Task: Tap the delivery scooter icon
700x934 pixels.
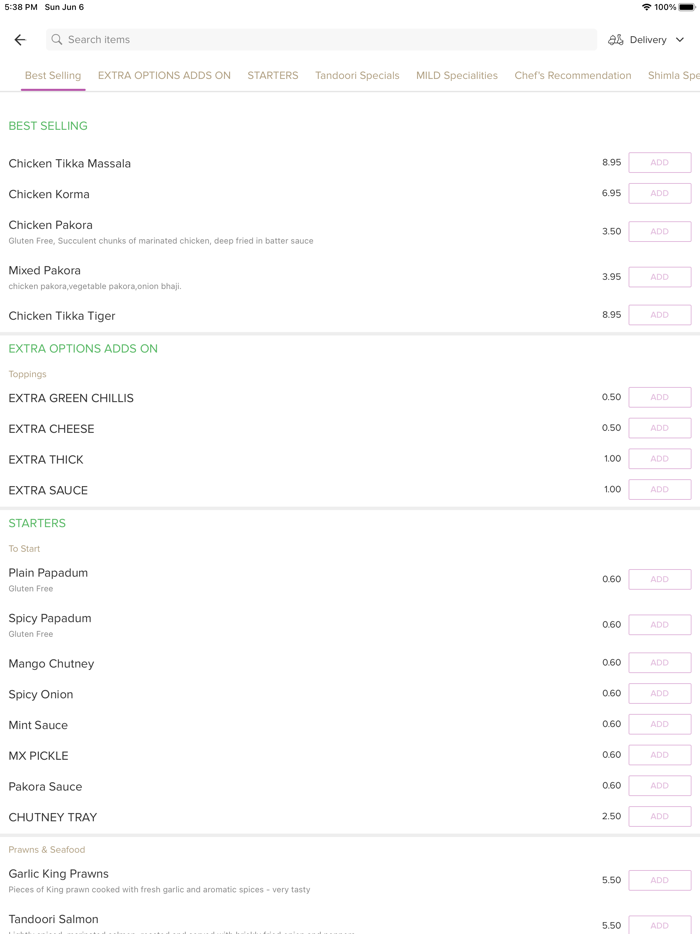Action: pos(616,40)
